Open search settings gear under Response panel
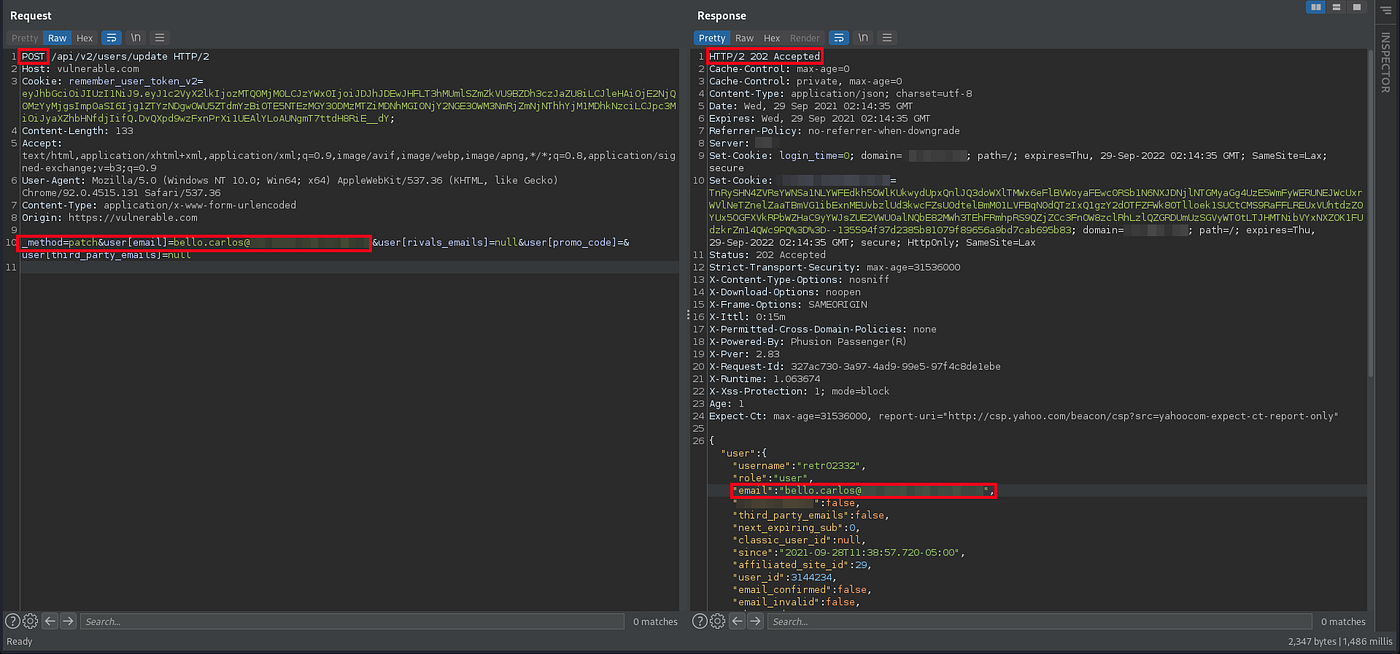Screen dimensions: 1400x654 [716, 621]
